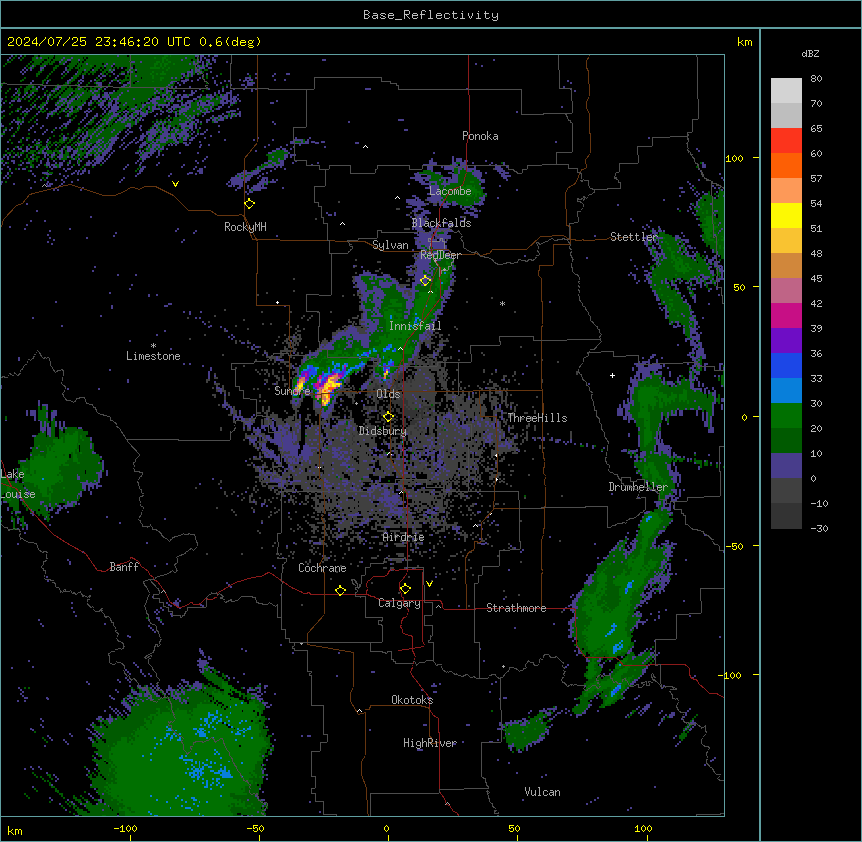Image resolution: width=862 pixels, height=842 pixels.
Task: Click the km unit label at the bottom left
Action: pyautogui.click(x=15, y=830)
